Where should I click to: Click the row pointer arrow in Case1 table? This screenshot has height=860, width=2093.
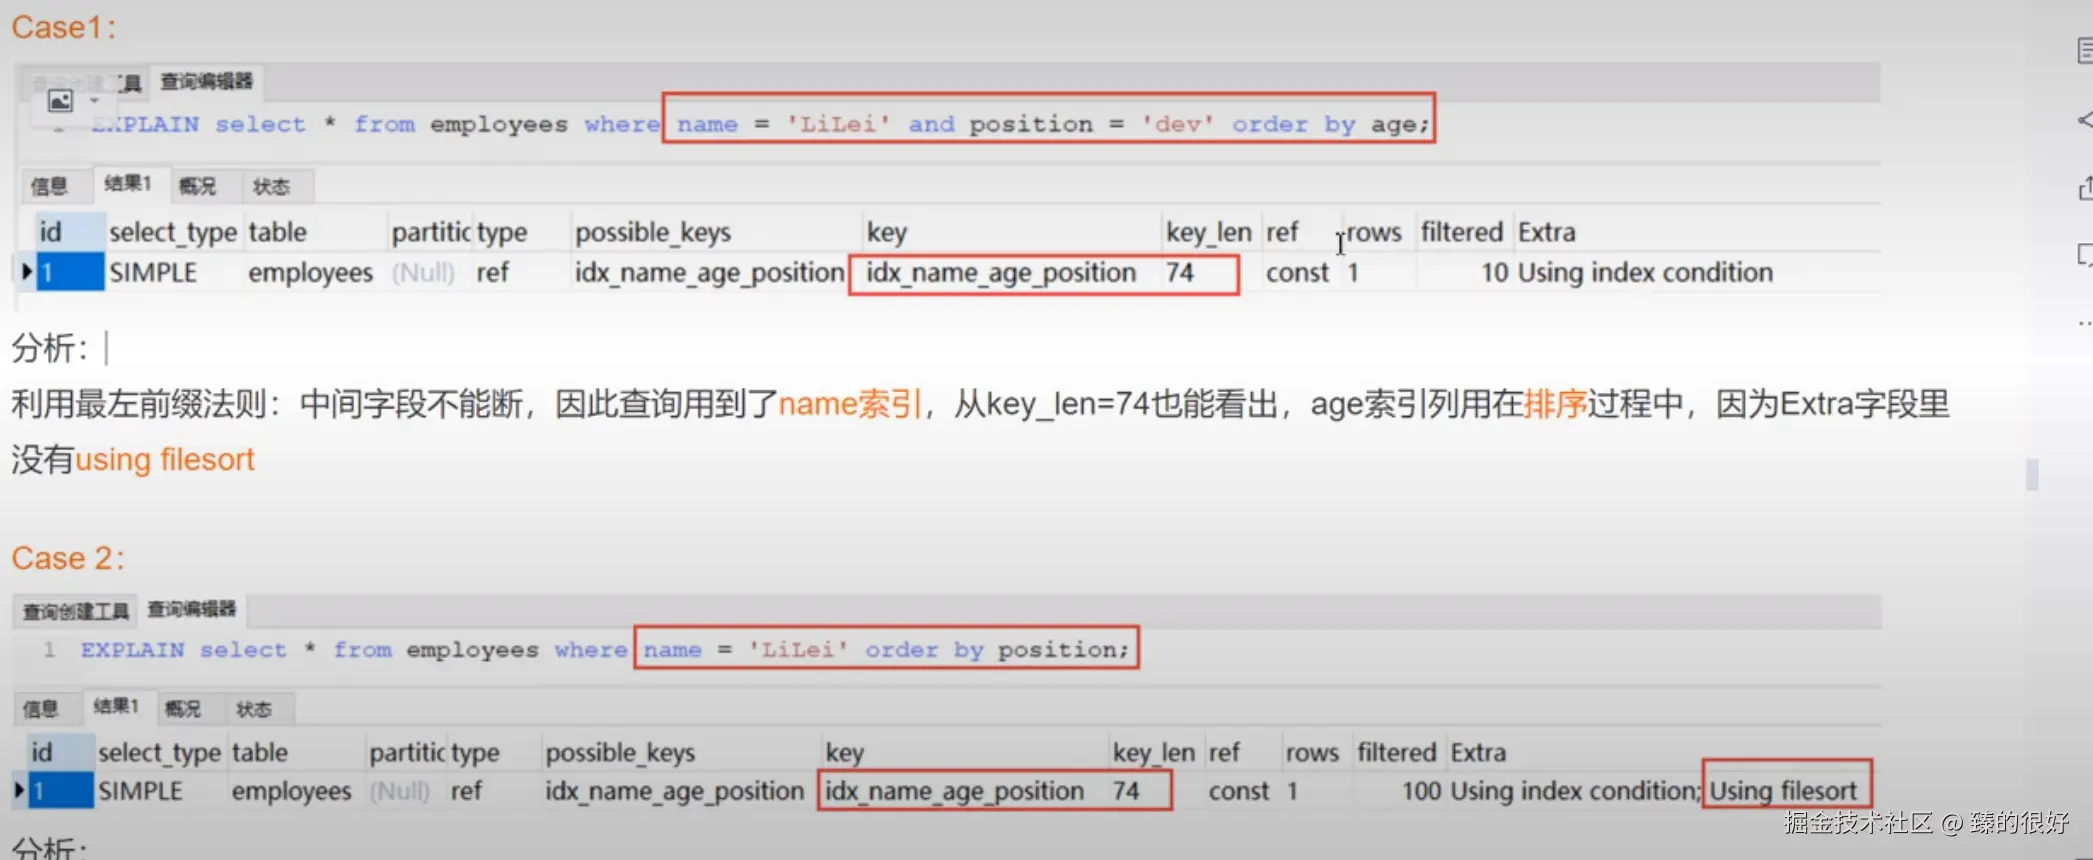pyautogui.click(x=27, y=271)
